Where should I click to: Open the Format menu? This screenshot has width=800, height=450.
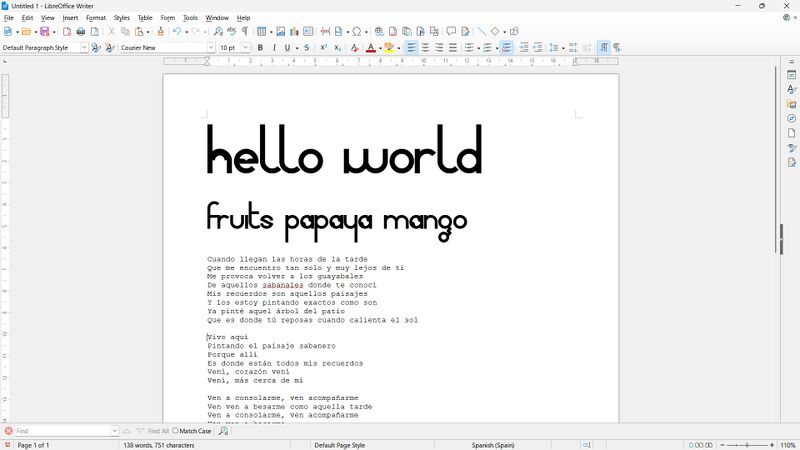point(95,18)
